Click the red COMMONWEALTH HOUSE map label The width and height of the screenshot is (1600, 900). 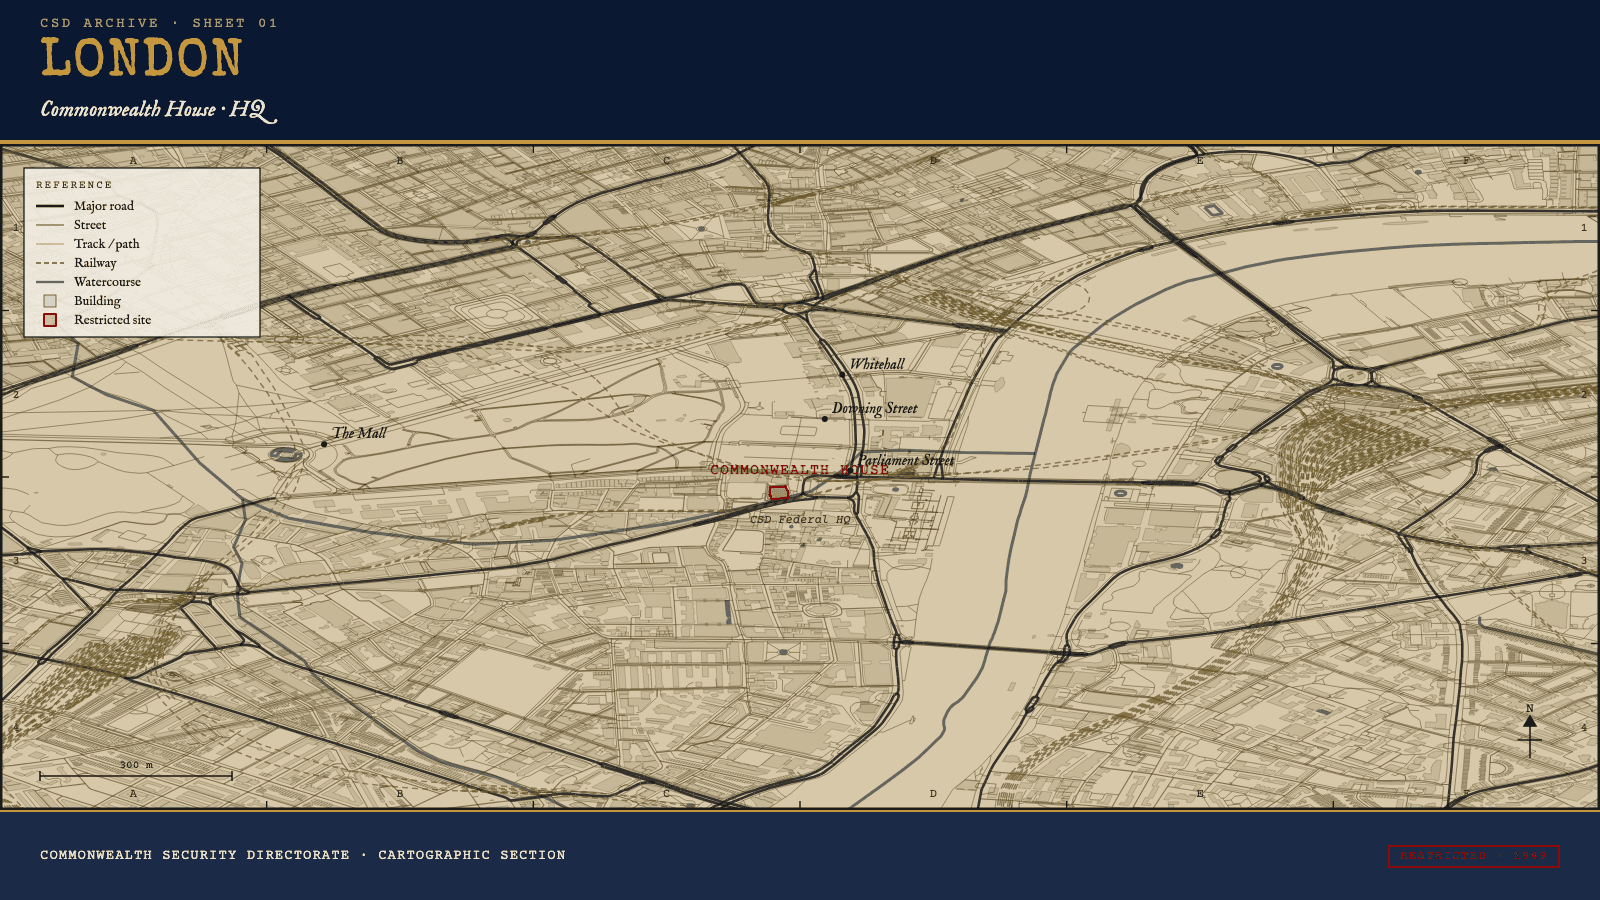point(799,470)
